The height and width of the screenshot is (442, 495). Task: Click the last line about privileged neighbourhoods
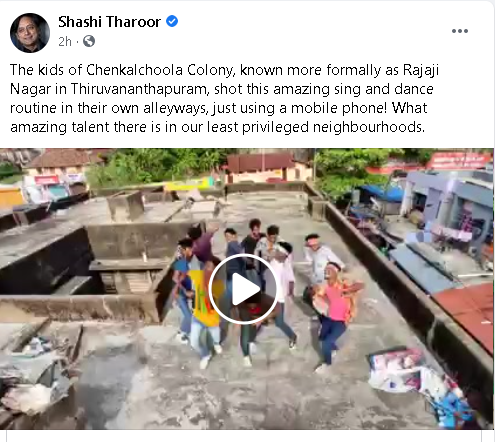(217, 127)
